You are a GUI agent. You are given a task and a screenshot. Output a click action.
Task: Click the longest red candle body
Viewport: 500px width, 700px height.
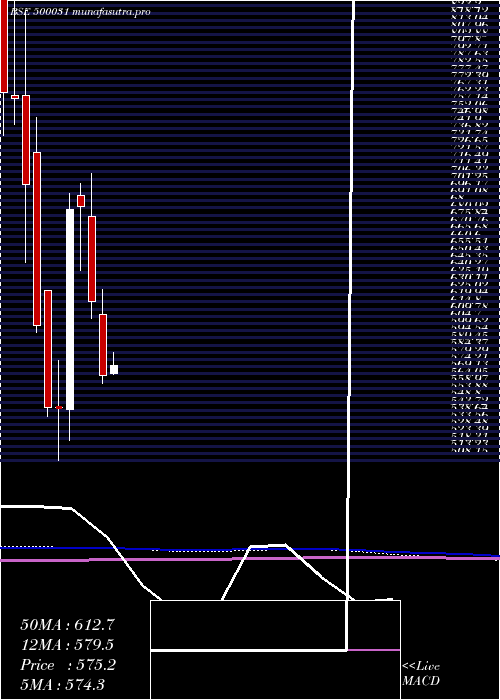point(37,239)
